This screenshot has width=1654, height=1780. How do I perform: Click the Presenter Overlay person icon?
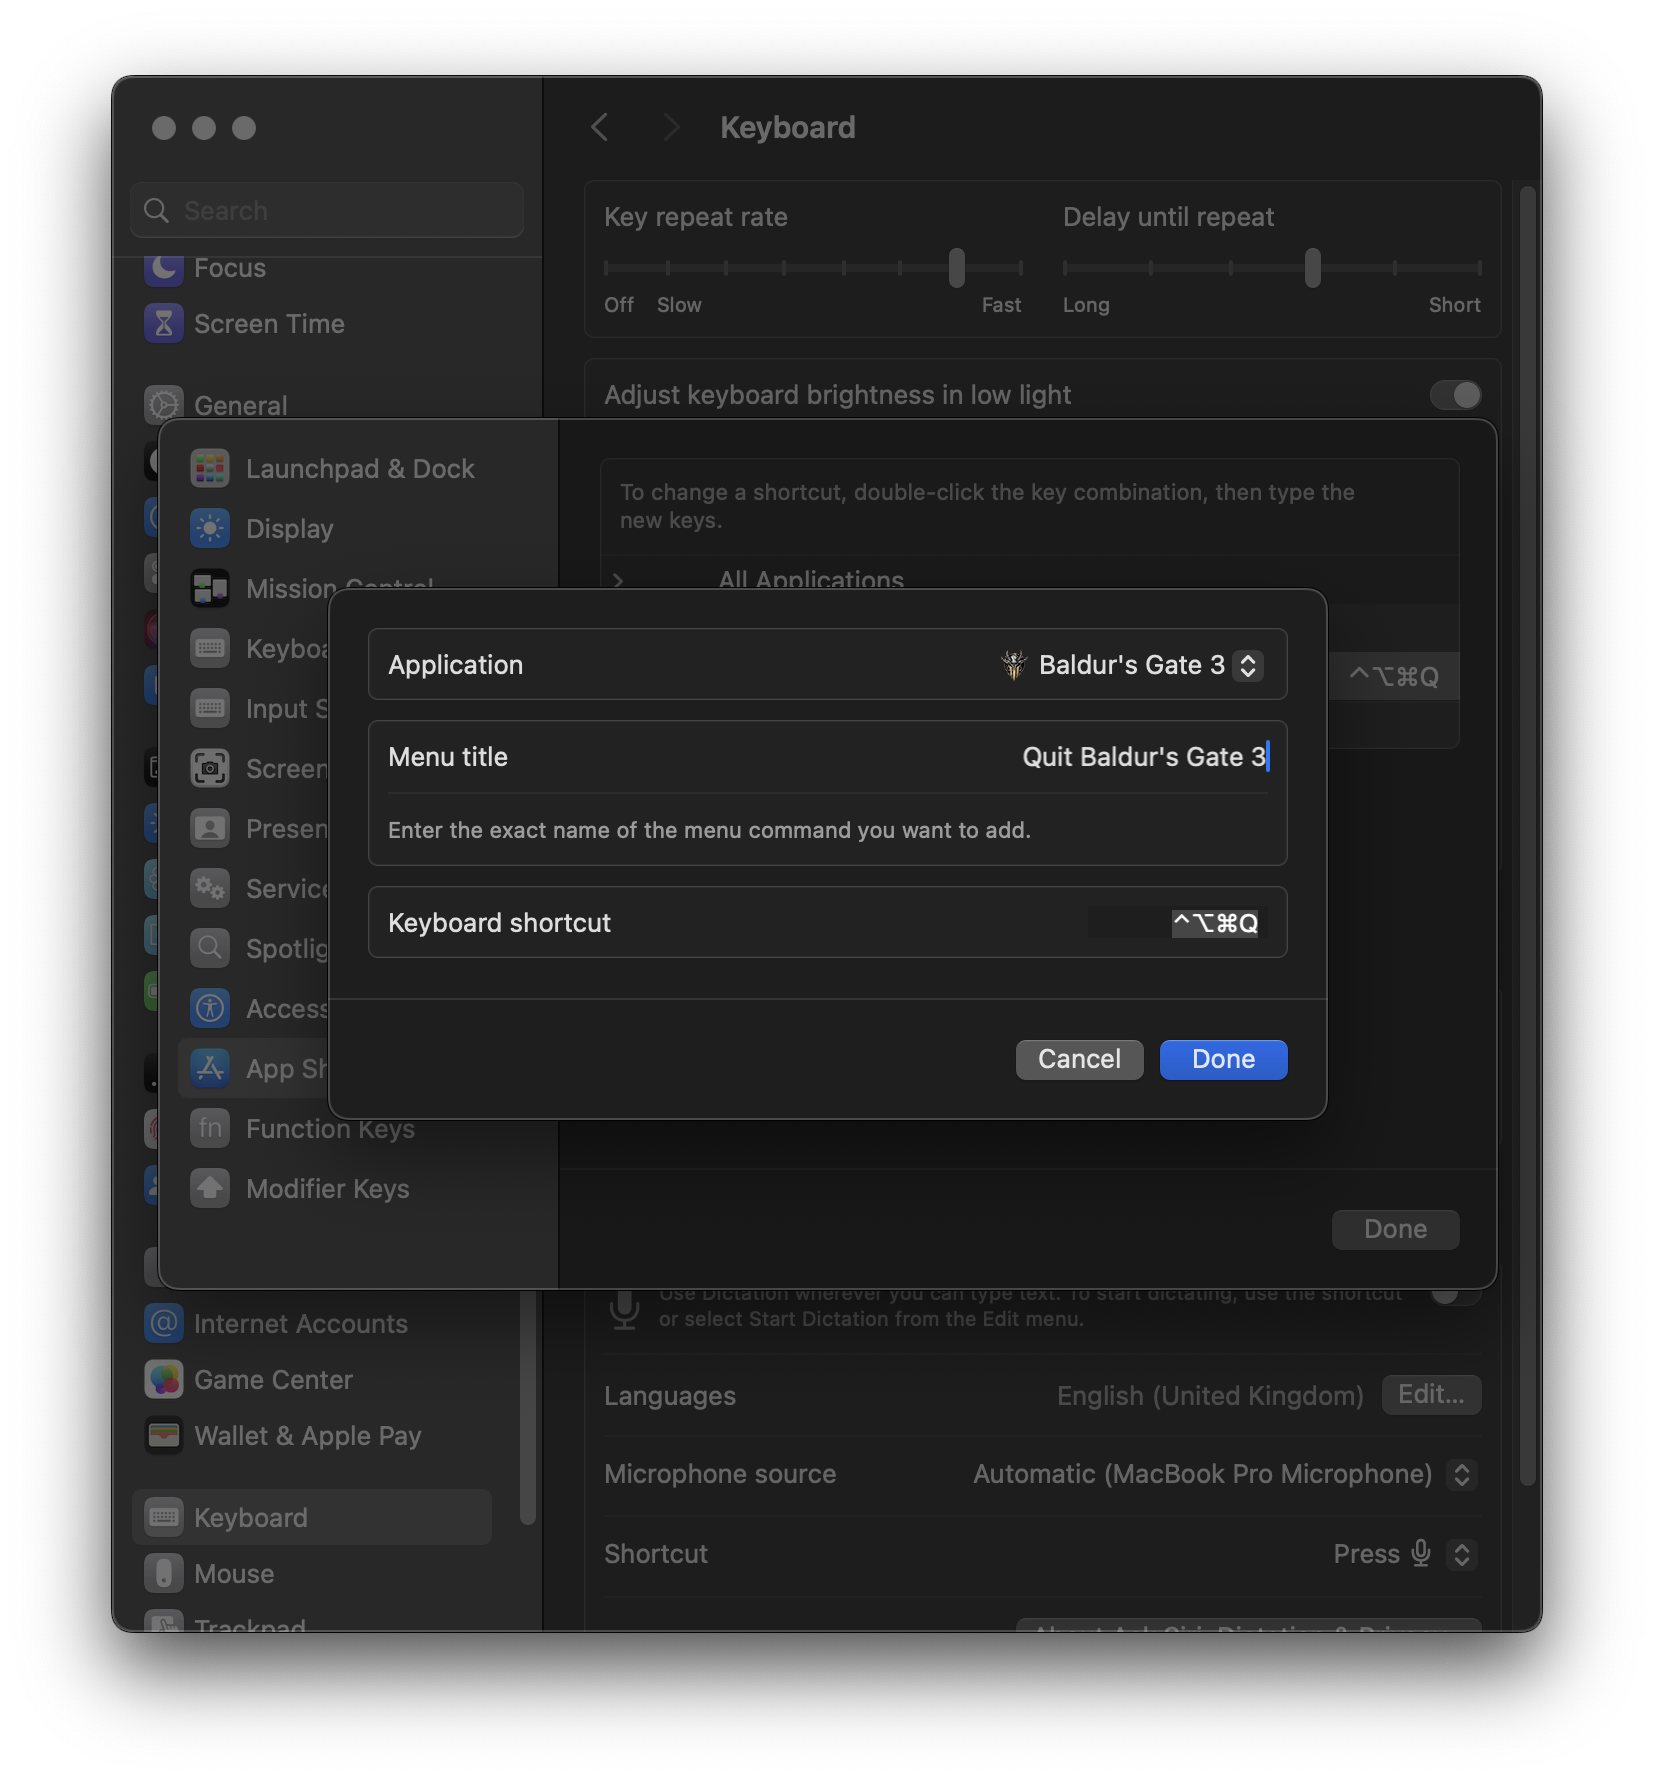click(210, 829)
